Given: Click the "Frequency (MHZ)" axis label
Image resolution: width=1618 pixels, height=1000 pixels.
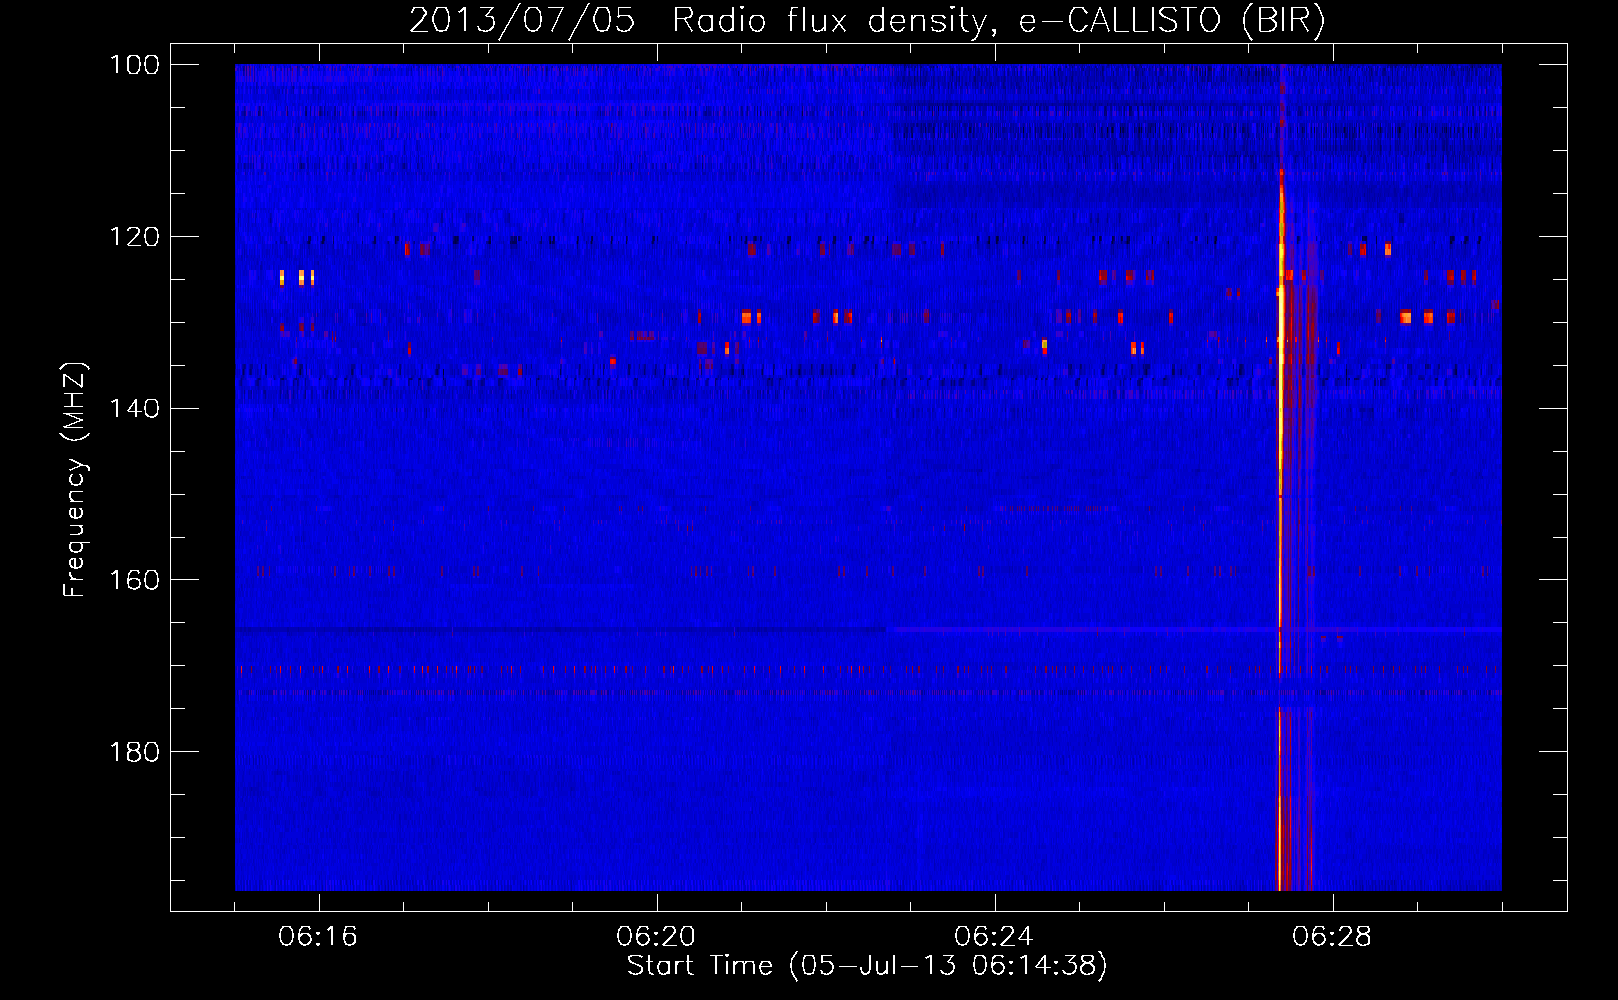Looking at the screenshot, I should 75,479.
